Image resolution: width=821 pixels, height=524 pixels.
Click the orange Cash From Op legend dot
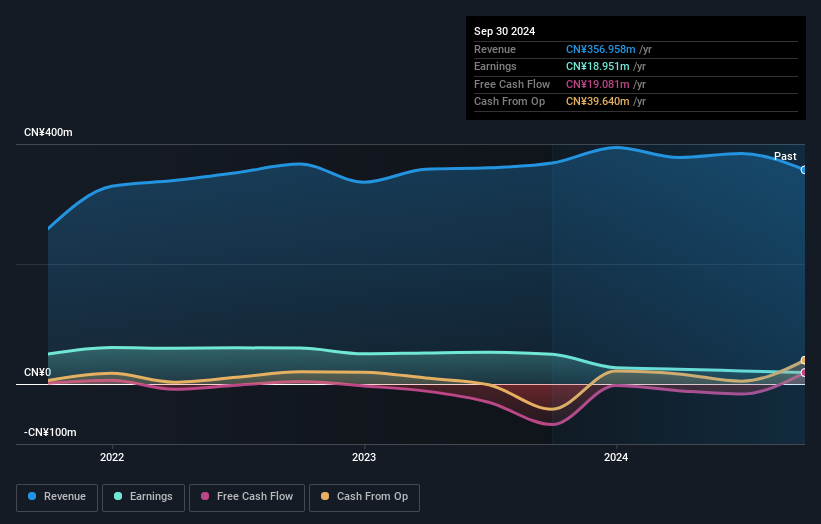pyautogui.click(x=325, y=496)
